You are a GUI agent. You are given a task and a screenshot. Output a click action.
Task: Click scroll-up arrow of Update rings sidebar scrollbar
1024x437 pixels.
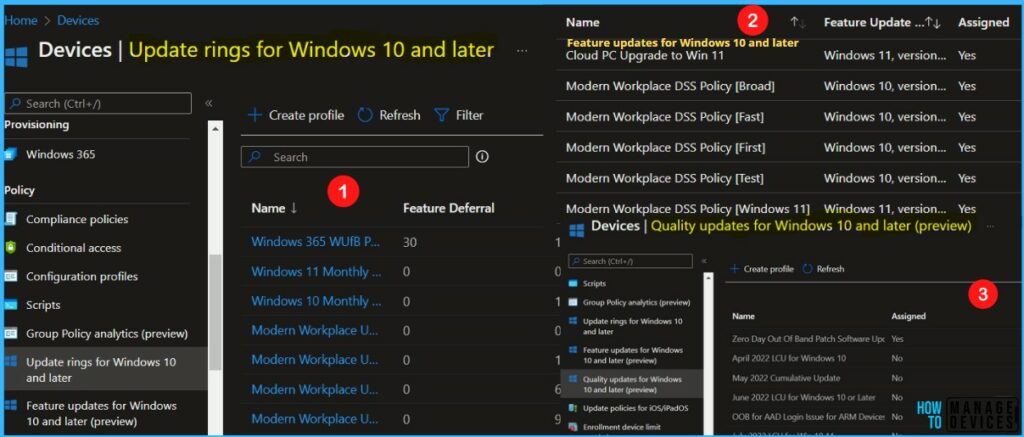point(215,129)
